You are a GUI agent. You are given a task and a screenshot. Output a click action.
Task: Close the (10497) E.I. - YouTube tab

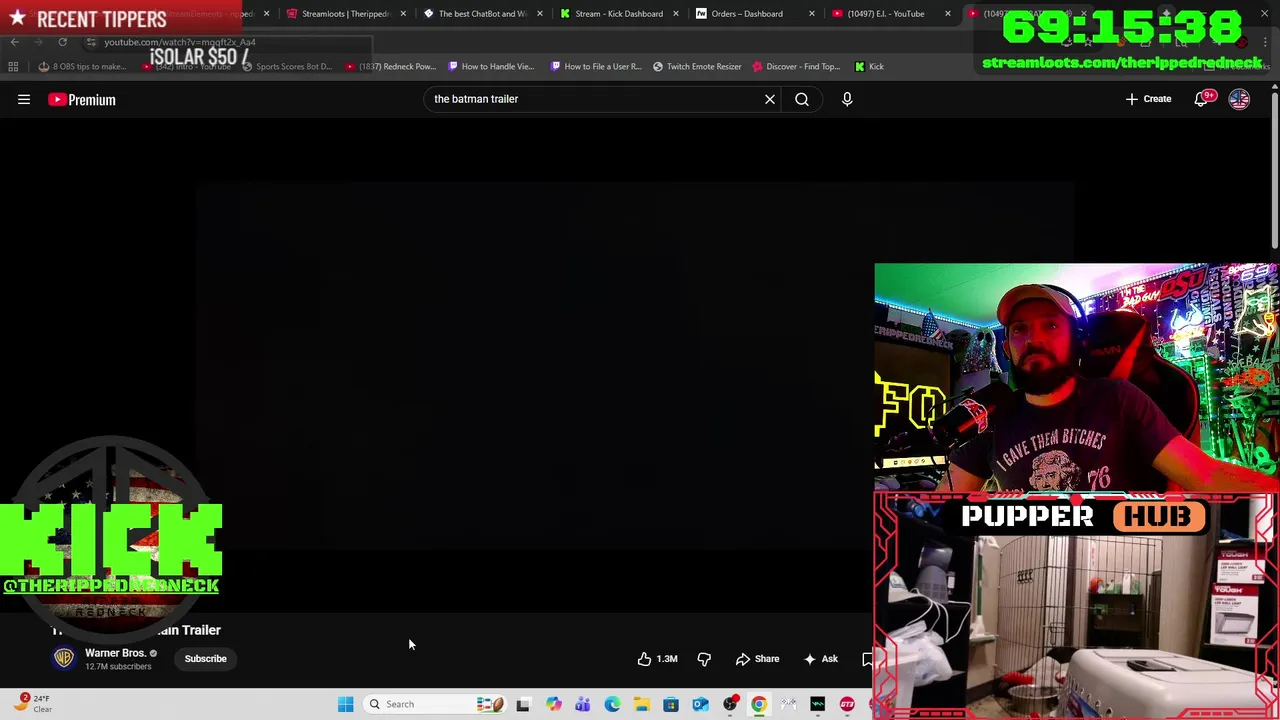948,14
